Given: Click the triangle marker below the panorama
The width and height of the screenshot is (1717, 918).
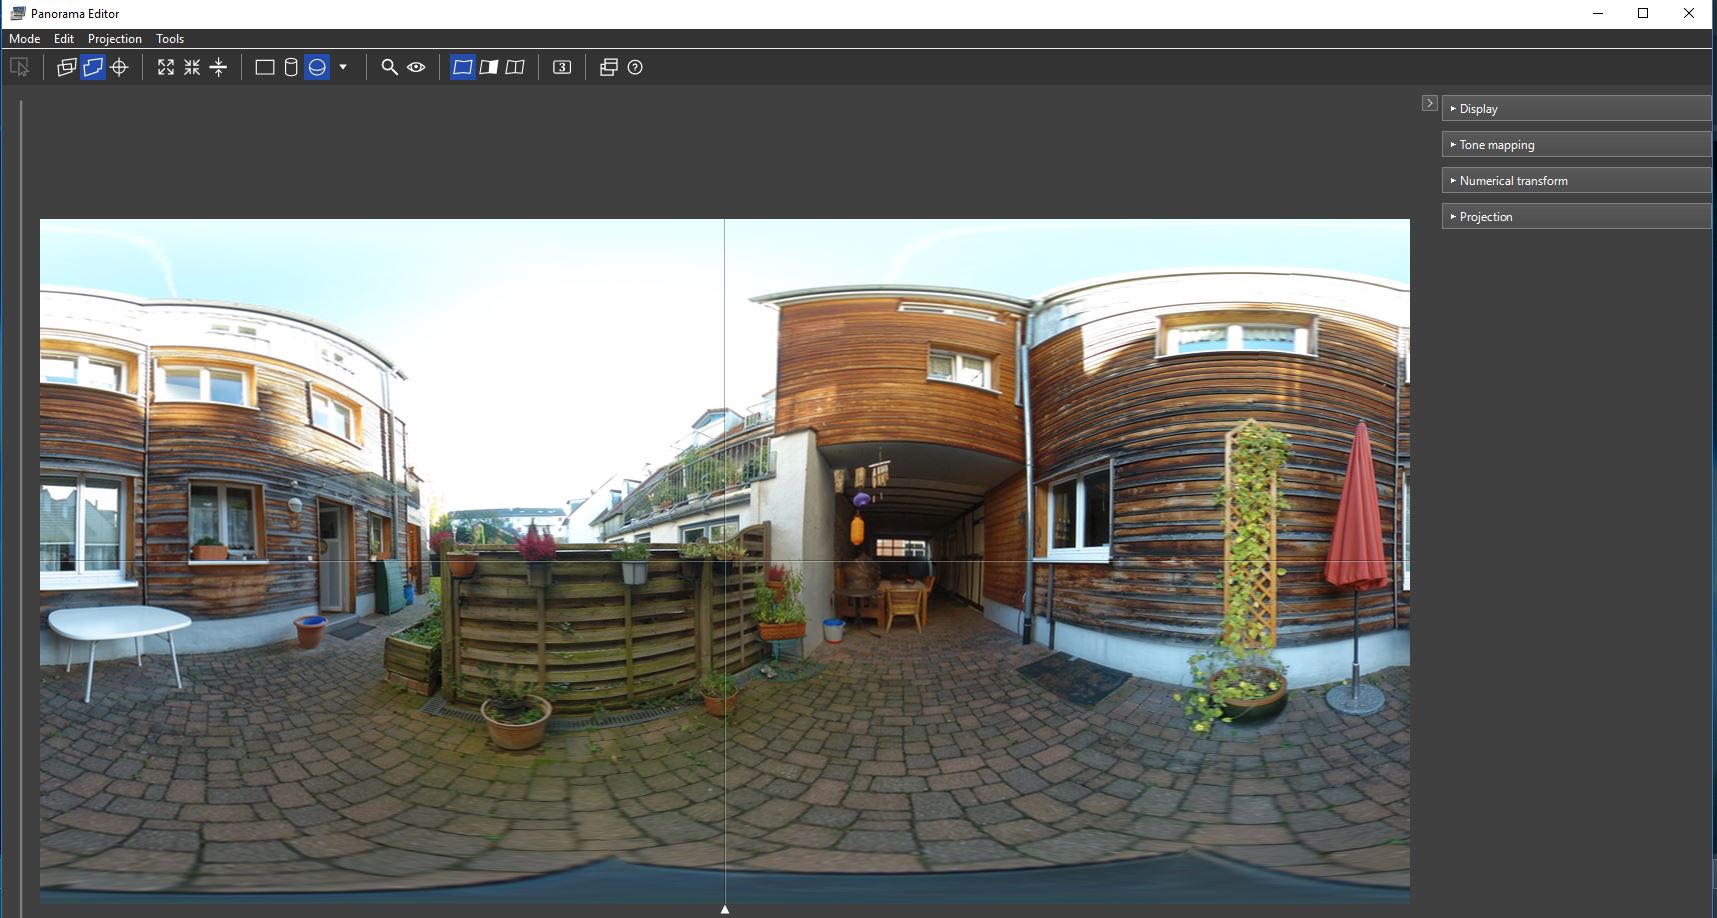Looking at the screenshot, I should (x=725, y=909).
